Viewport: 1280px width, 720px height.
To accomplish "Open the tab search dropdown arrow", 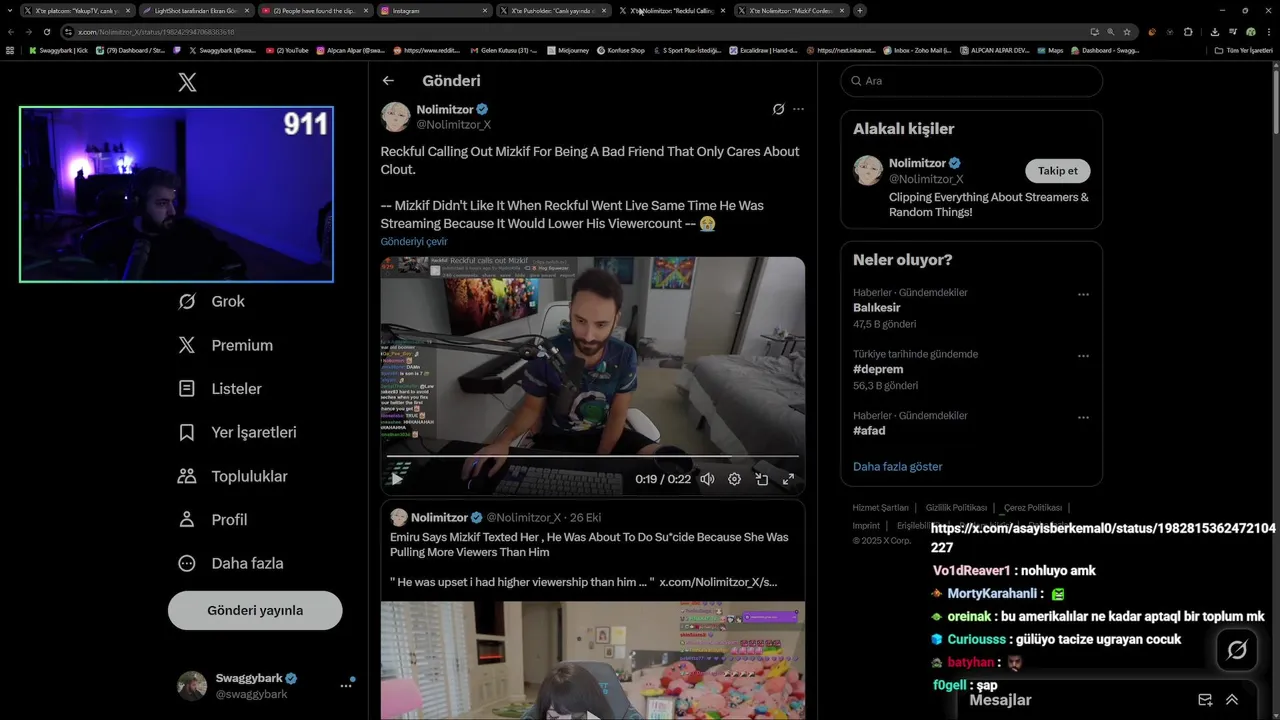I will [x=10, y=10].
